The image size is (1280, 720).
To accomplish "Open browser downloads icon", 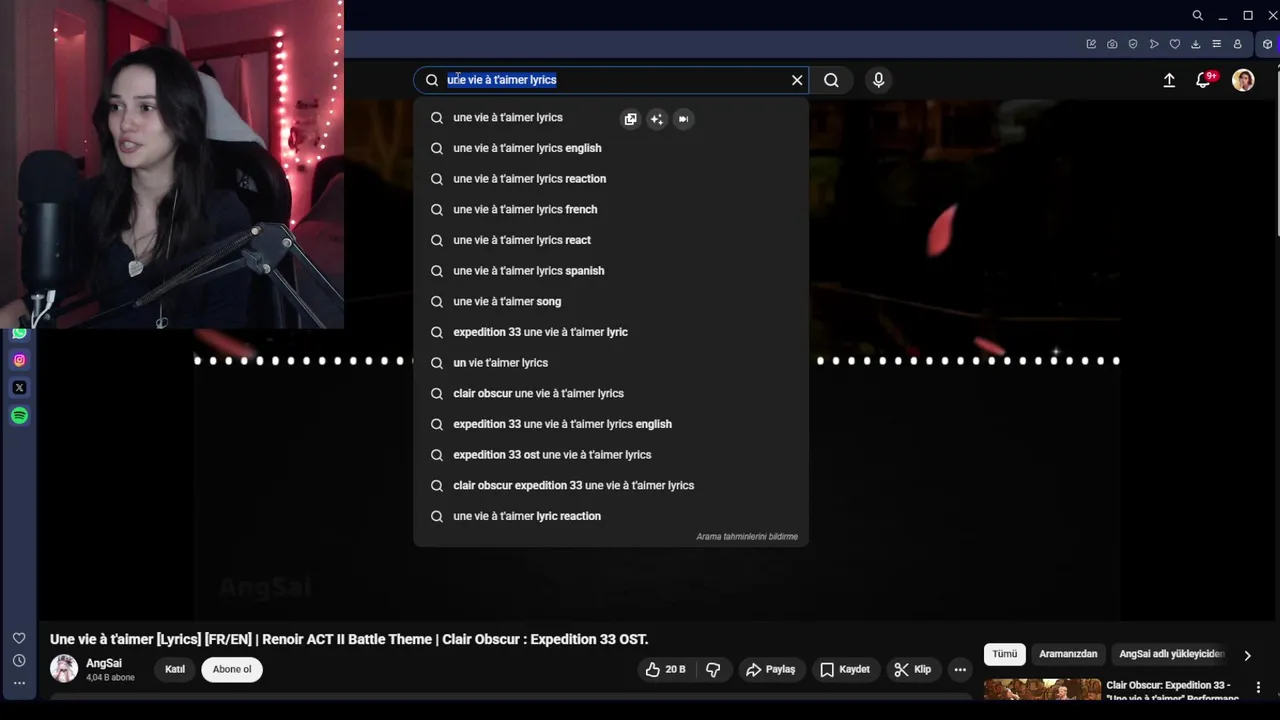I will (x=1195, y=44).
